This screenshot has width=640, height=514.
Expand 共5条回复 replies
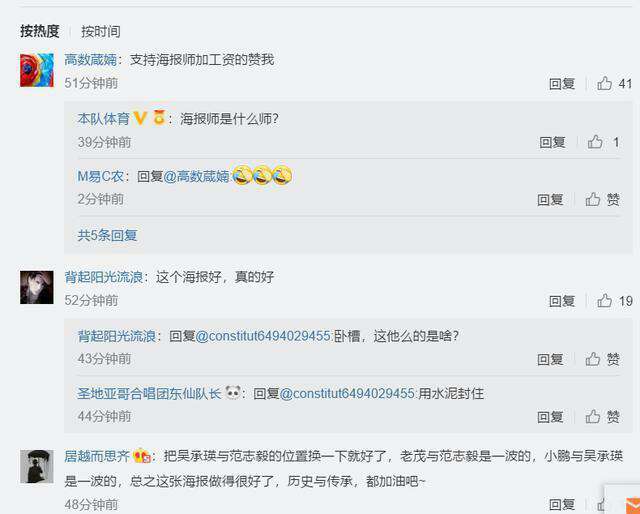tap(107, 235)
